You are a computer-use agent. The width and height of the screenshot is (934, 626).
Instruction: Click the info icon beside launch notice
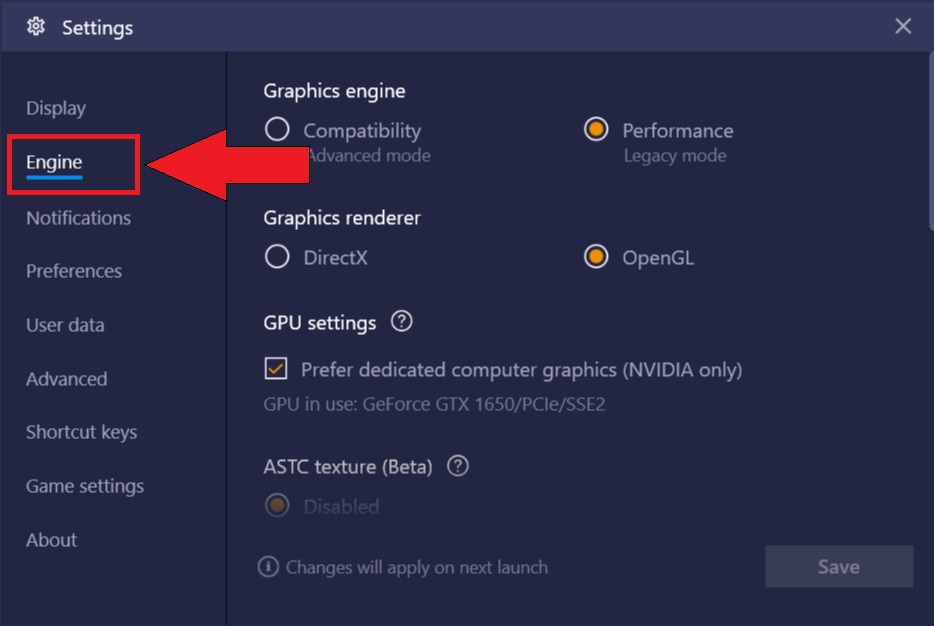pyautogui.click(x=268, y=566)
